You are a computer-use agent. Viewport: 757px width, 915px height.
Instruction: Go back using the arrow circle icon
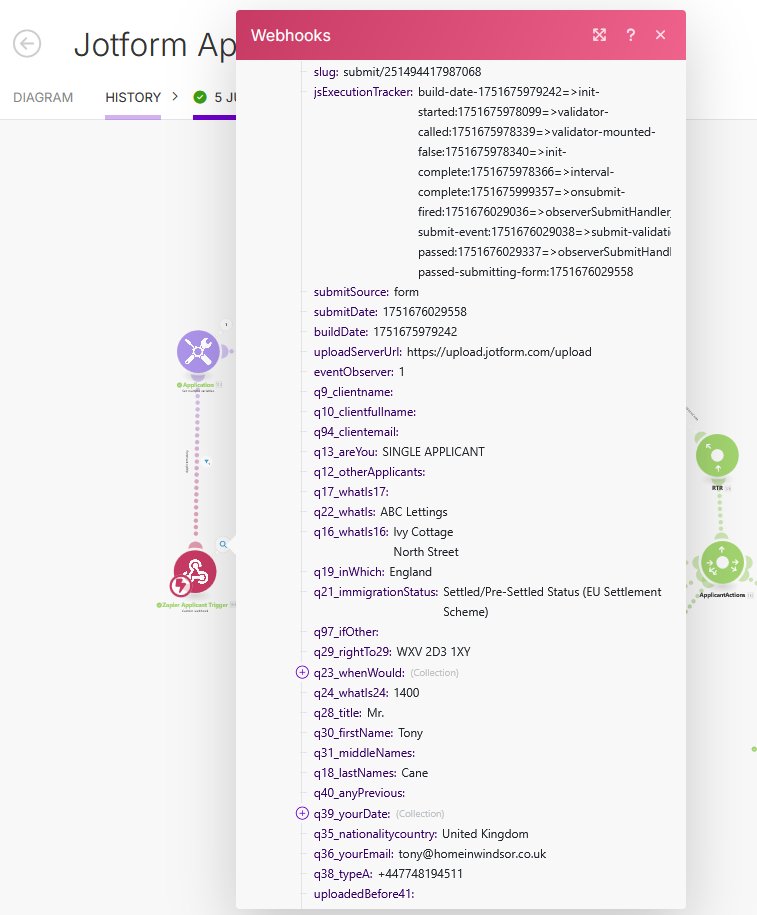[27, 44]
